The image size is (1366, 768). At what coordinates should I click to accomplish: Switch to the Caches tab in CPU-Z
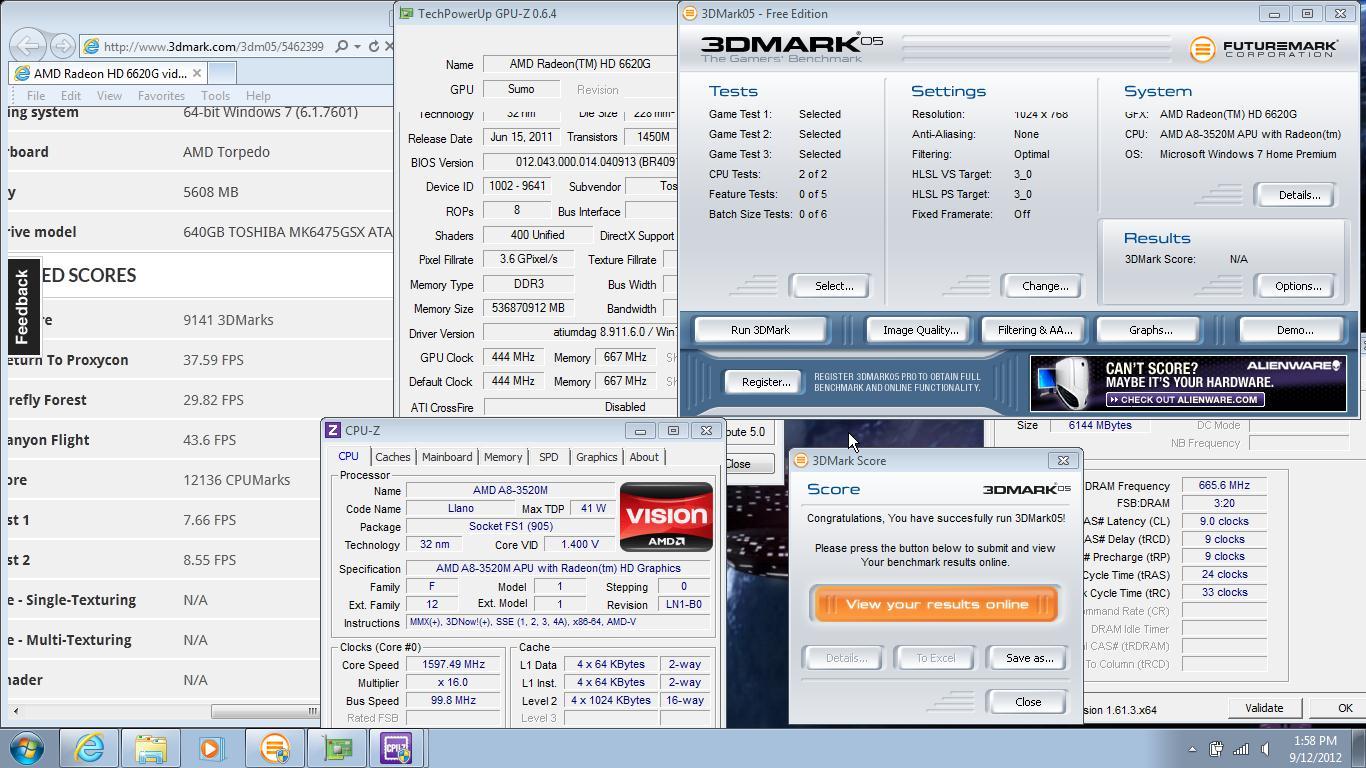click(x=392, y=457)
